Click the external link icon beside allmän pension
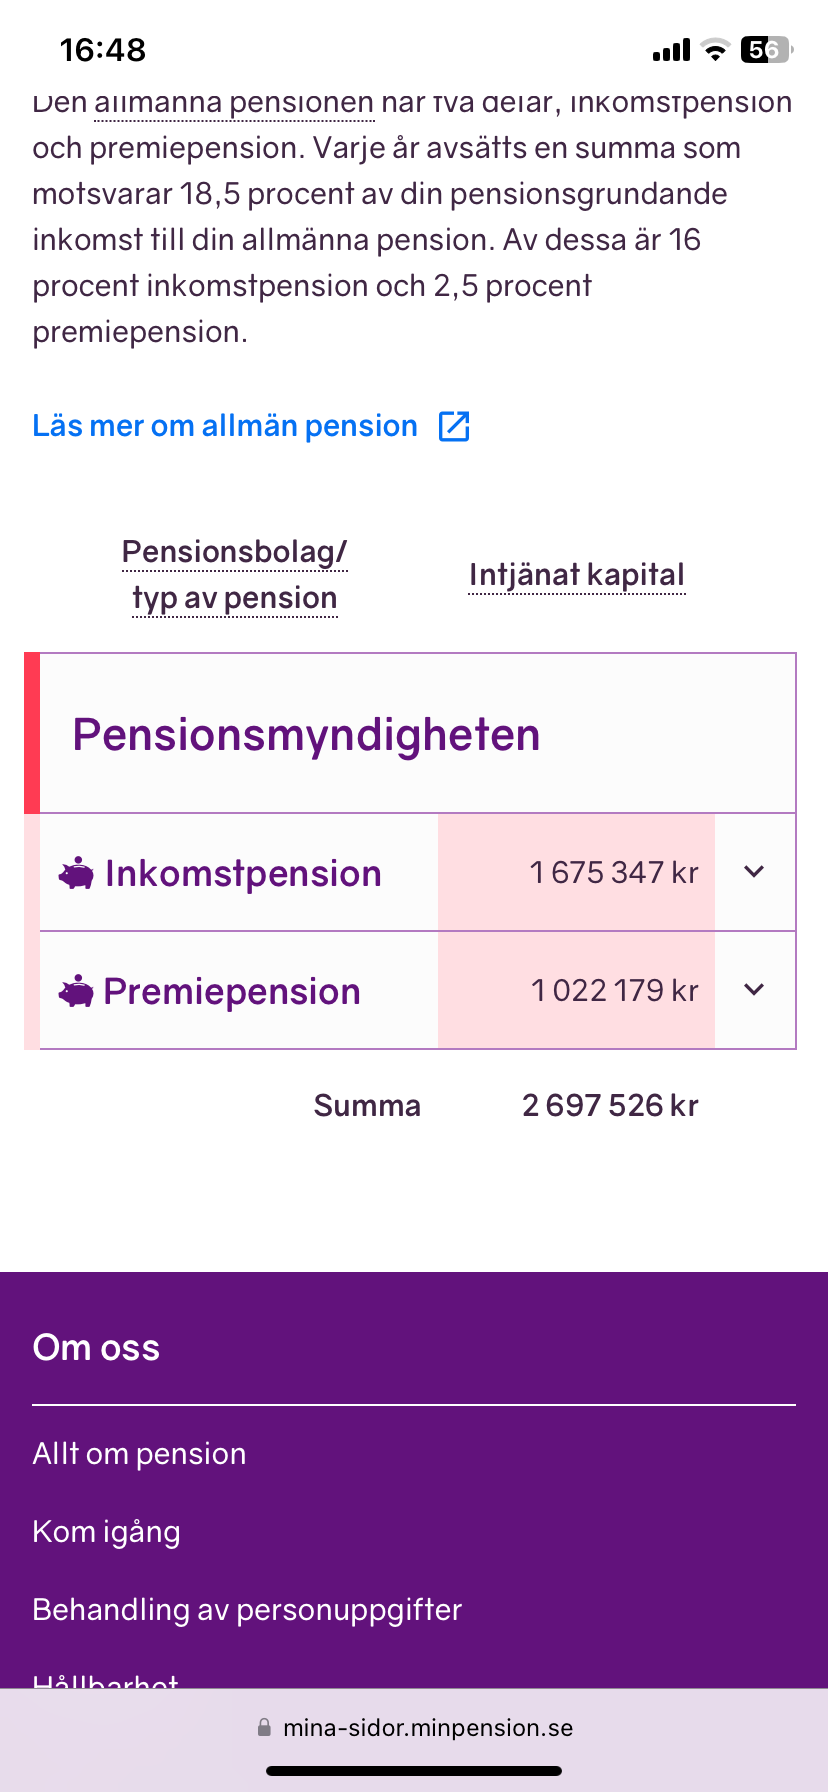Screen dimensions: 828x1792 point(454,426)
